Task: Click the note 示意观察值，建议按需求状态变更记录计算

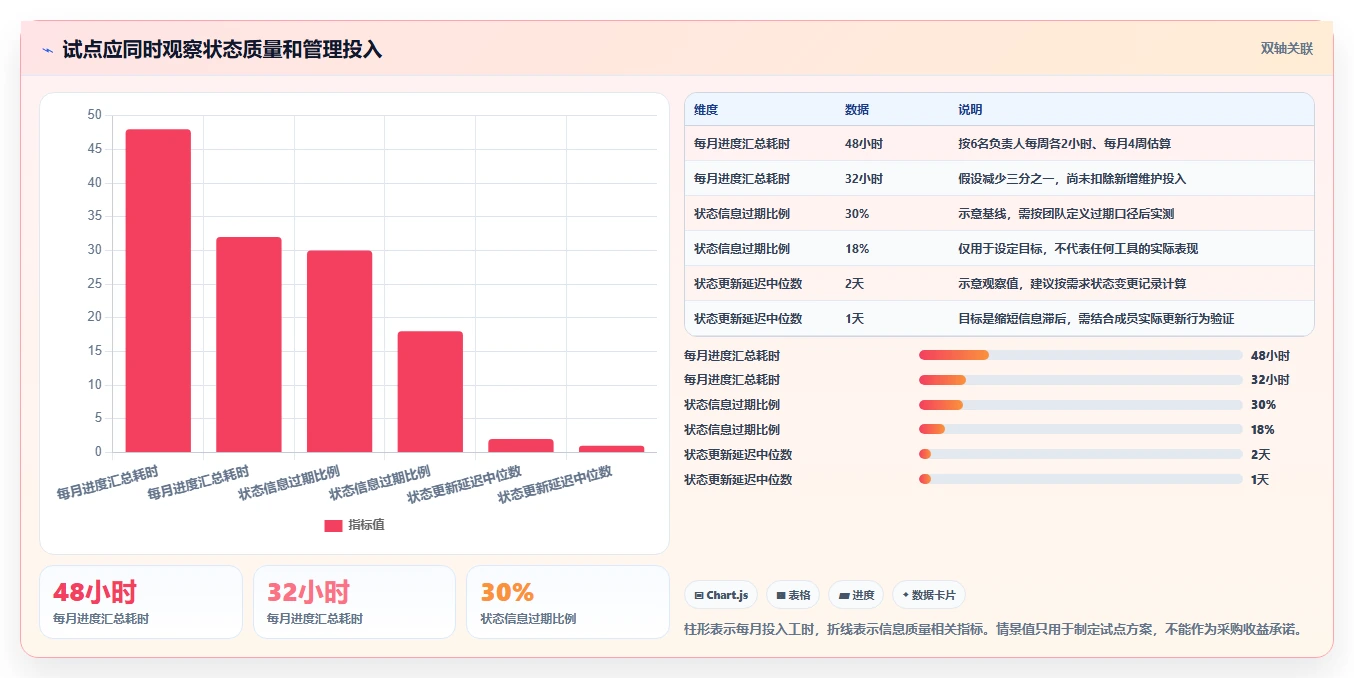Action: click(x=1072, y=284)
